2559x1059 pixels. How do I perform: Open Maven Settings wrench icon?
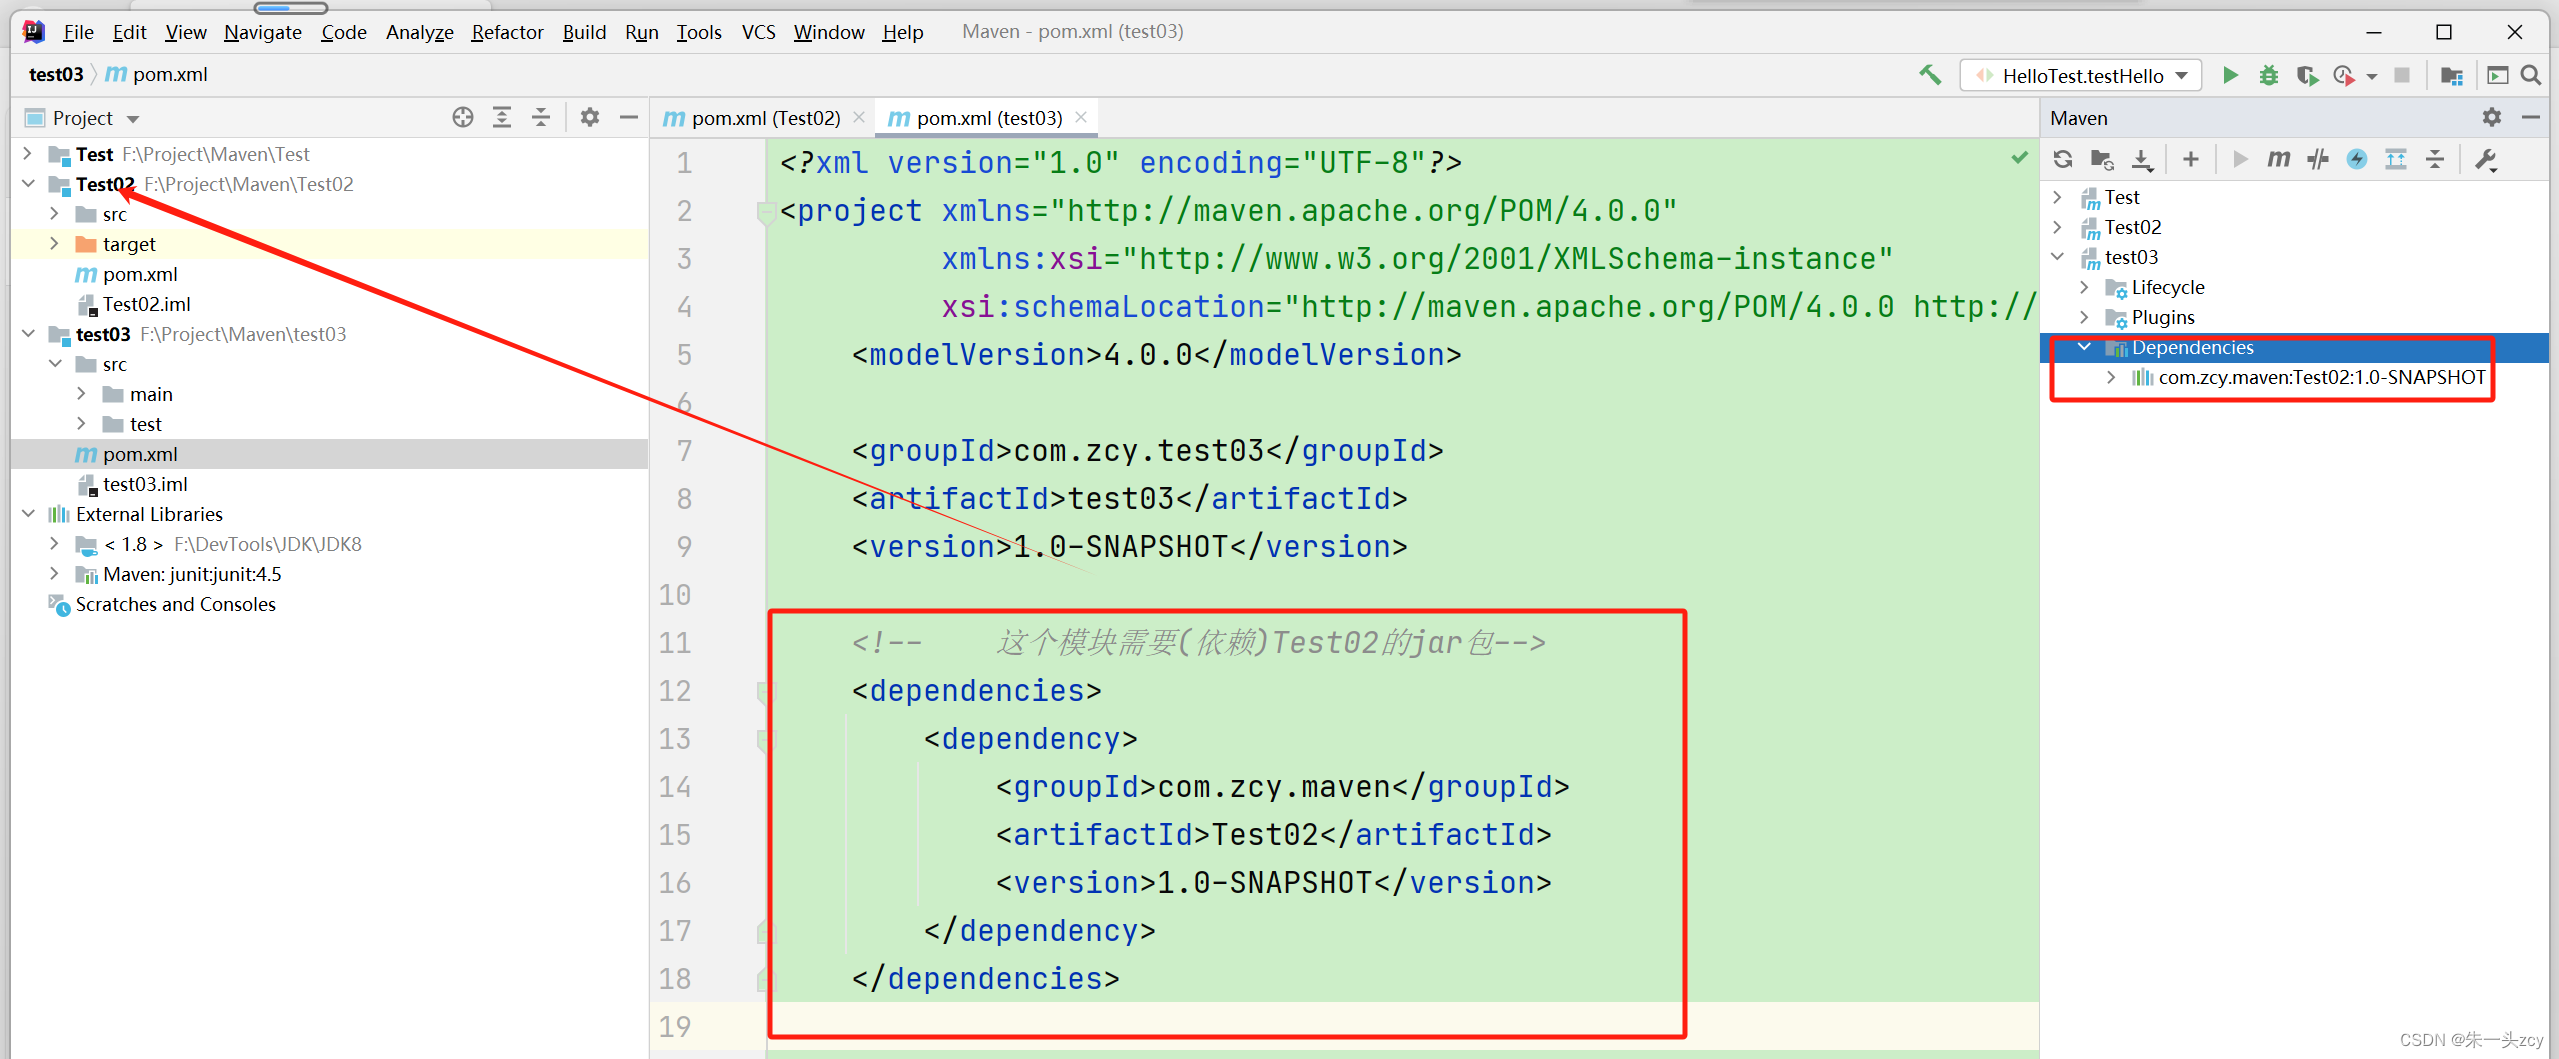[x=2486, y=159]
